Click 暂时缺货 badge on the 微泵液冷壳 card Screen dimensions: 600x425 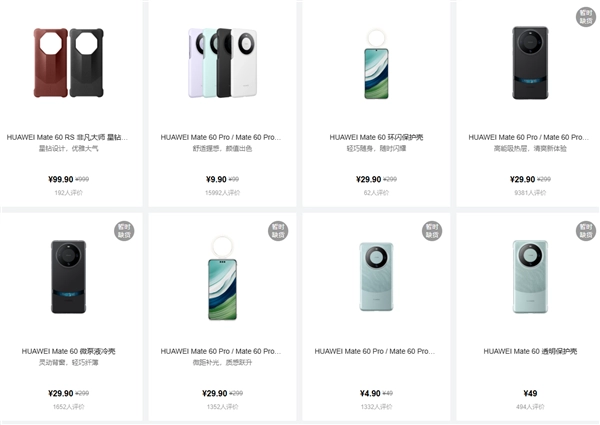[x=124, y=232]
